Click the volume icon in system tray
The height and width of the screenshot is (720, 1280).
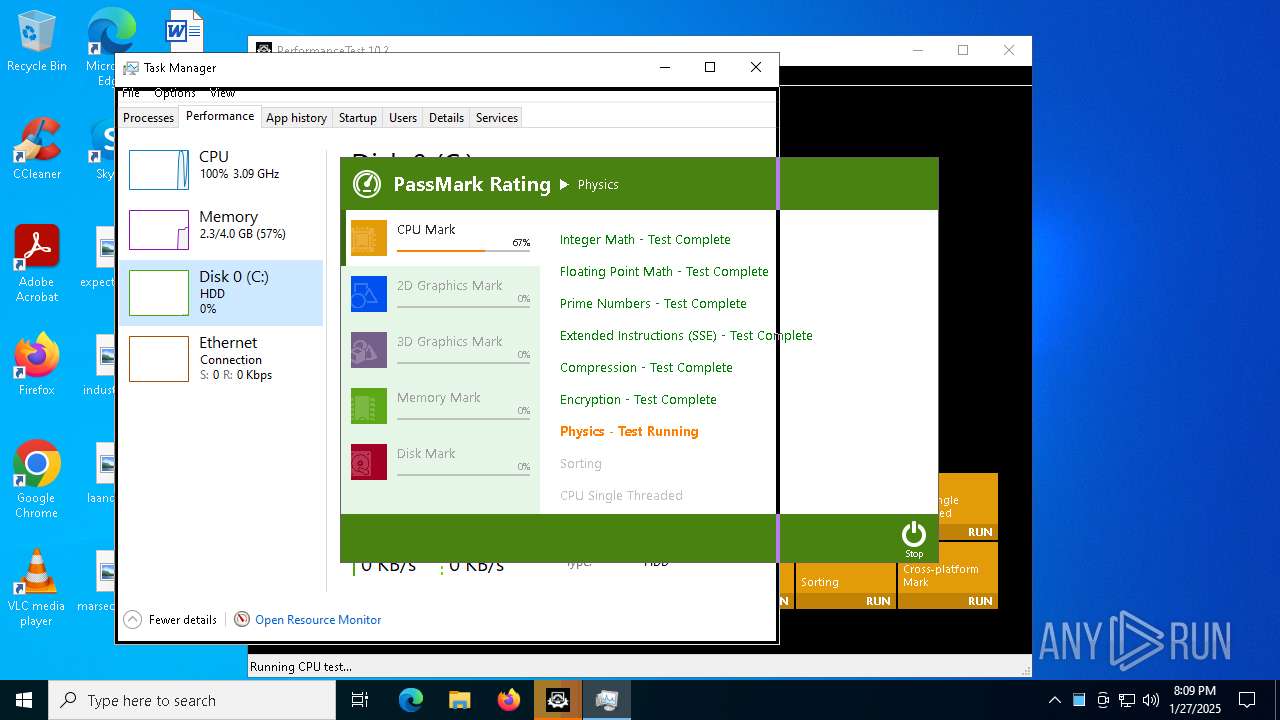[x=1151, y=700]
